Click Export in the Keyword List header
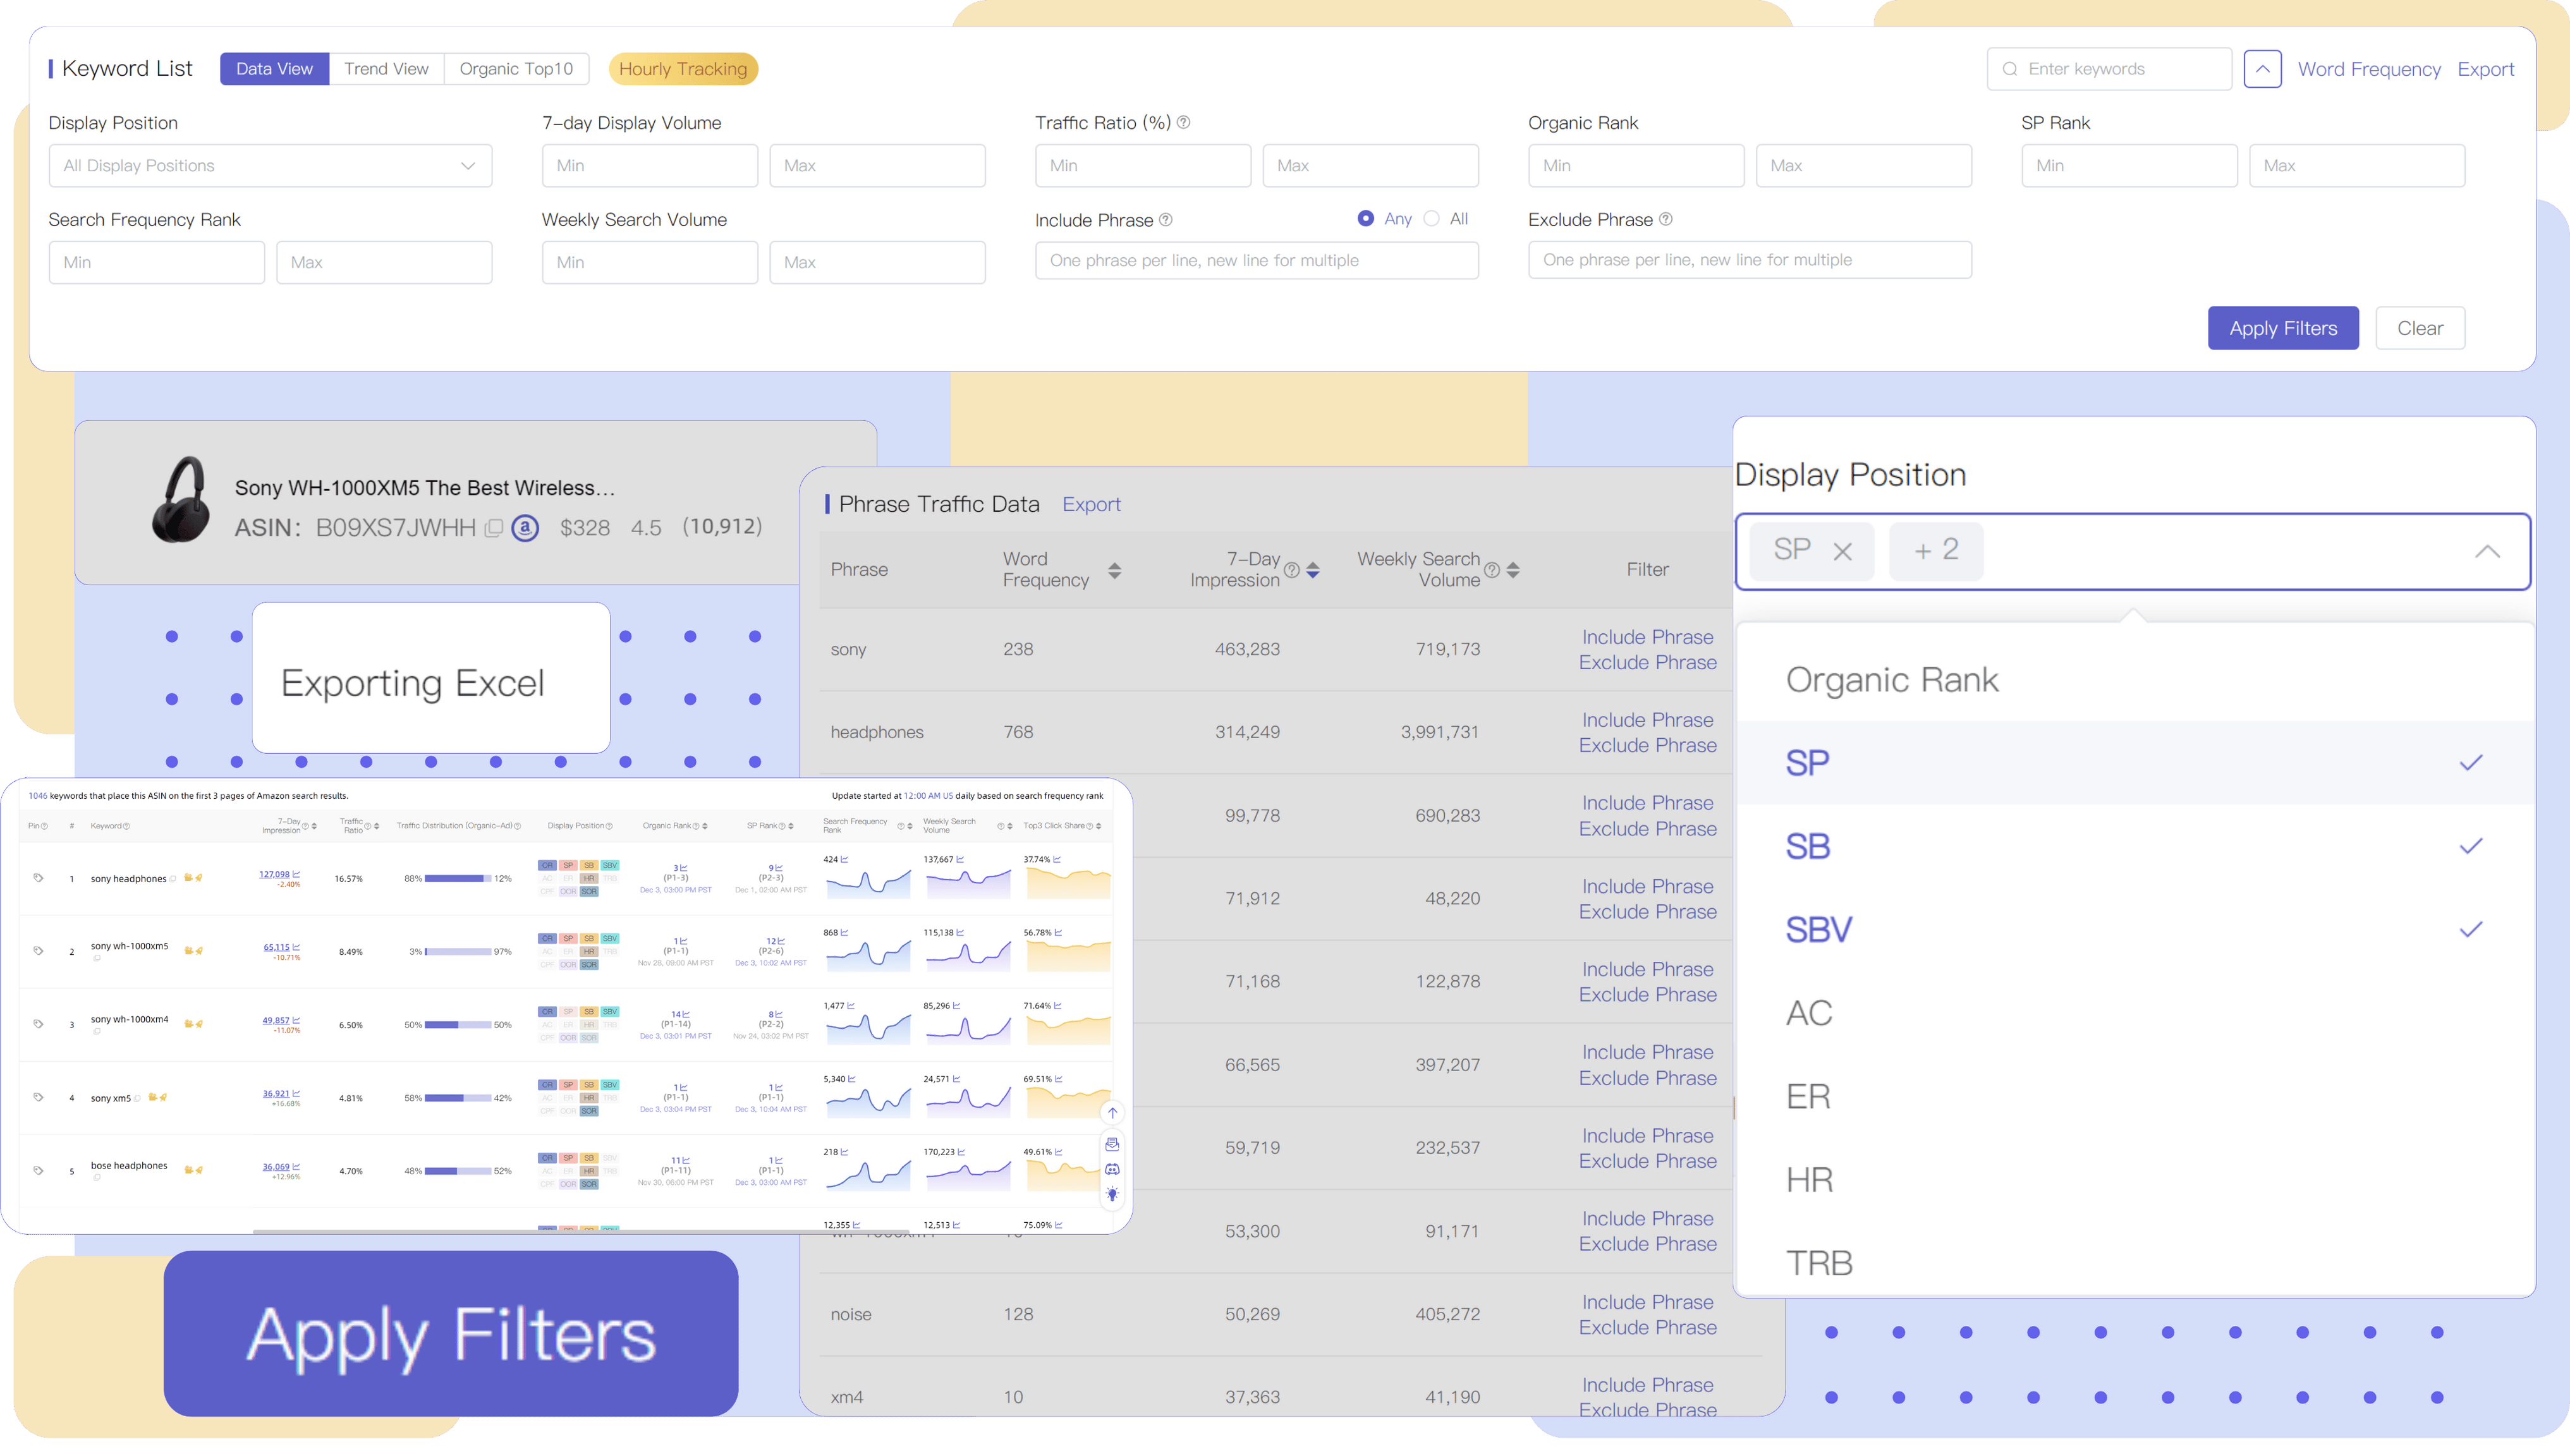 click(2486, 69)
